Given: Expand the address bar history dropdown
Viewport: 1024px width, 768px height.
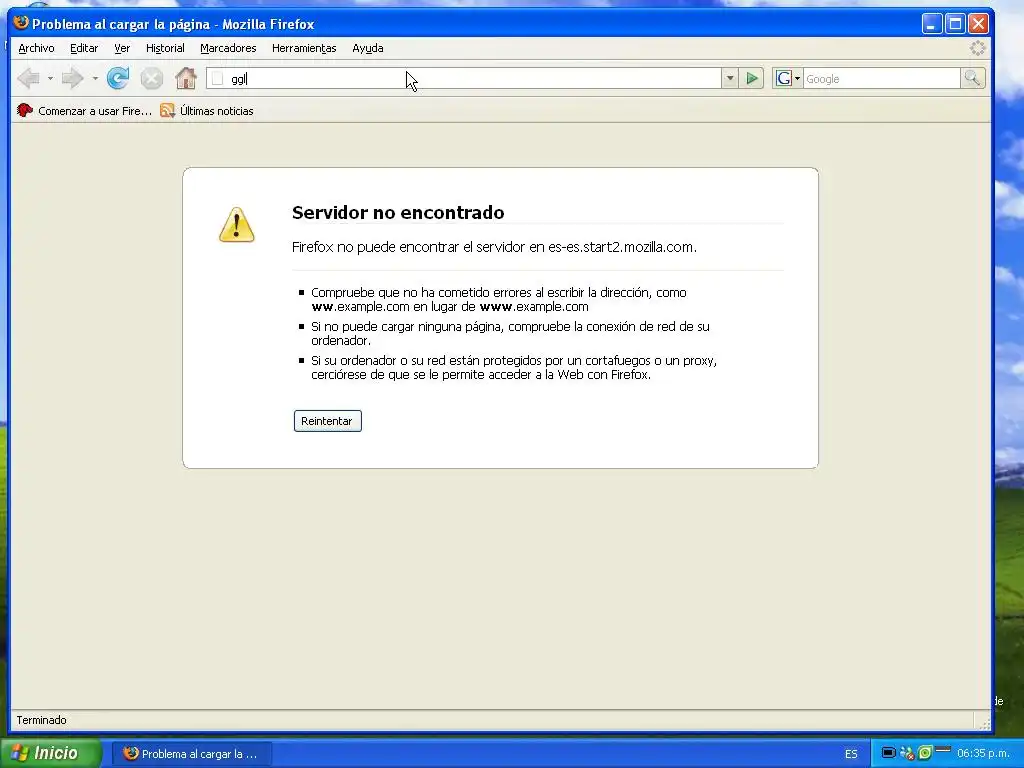Looking at the screenshot, I should [x=730, y=79].
